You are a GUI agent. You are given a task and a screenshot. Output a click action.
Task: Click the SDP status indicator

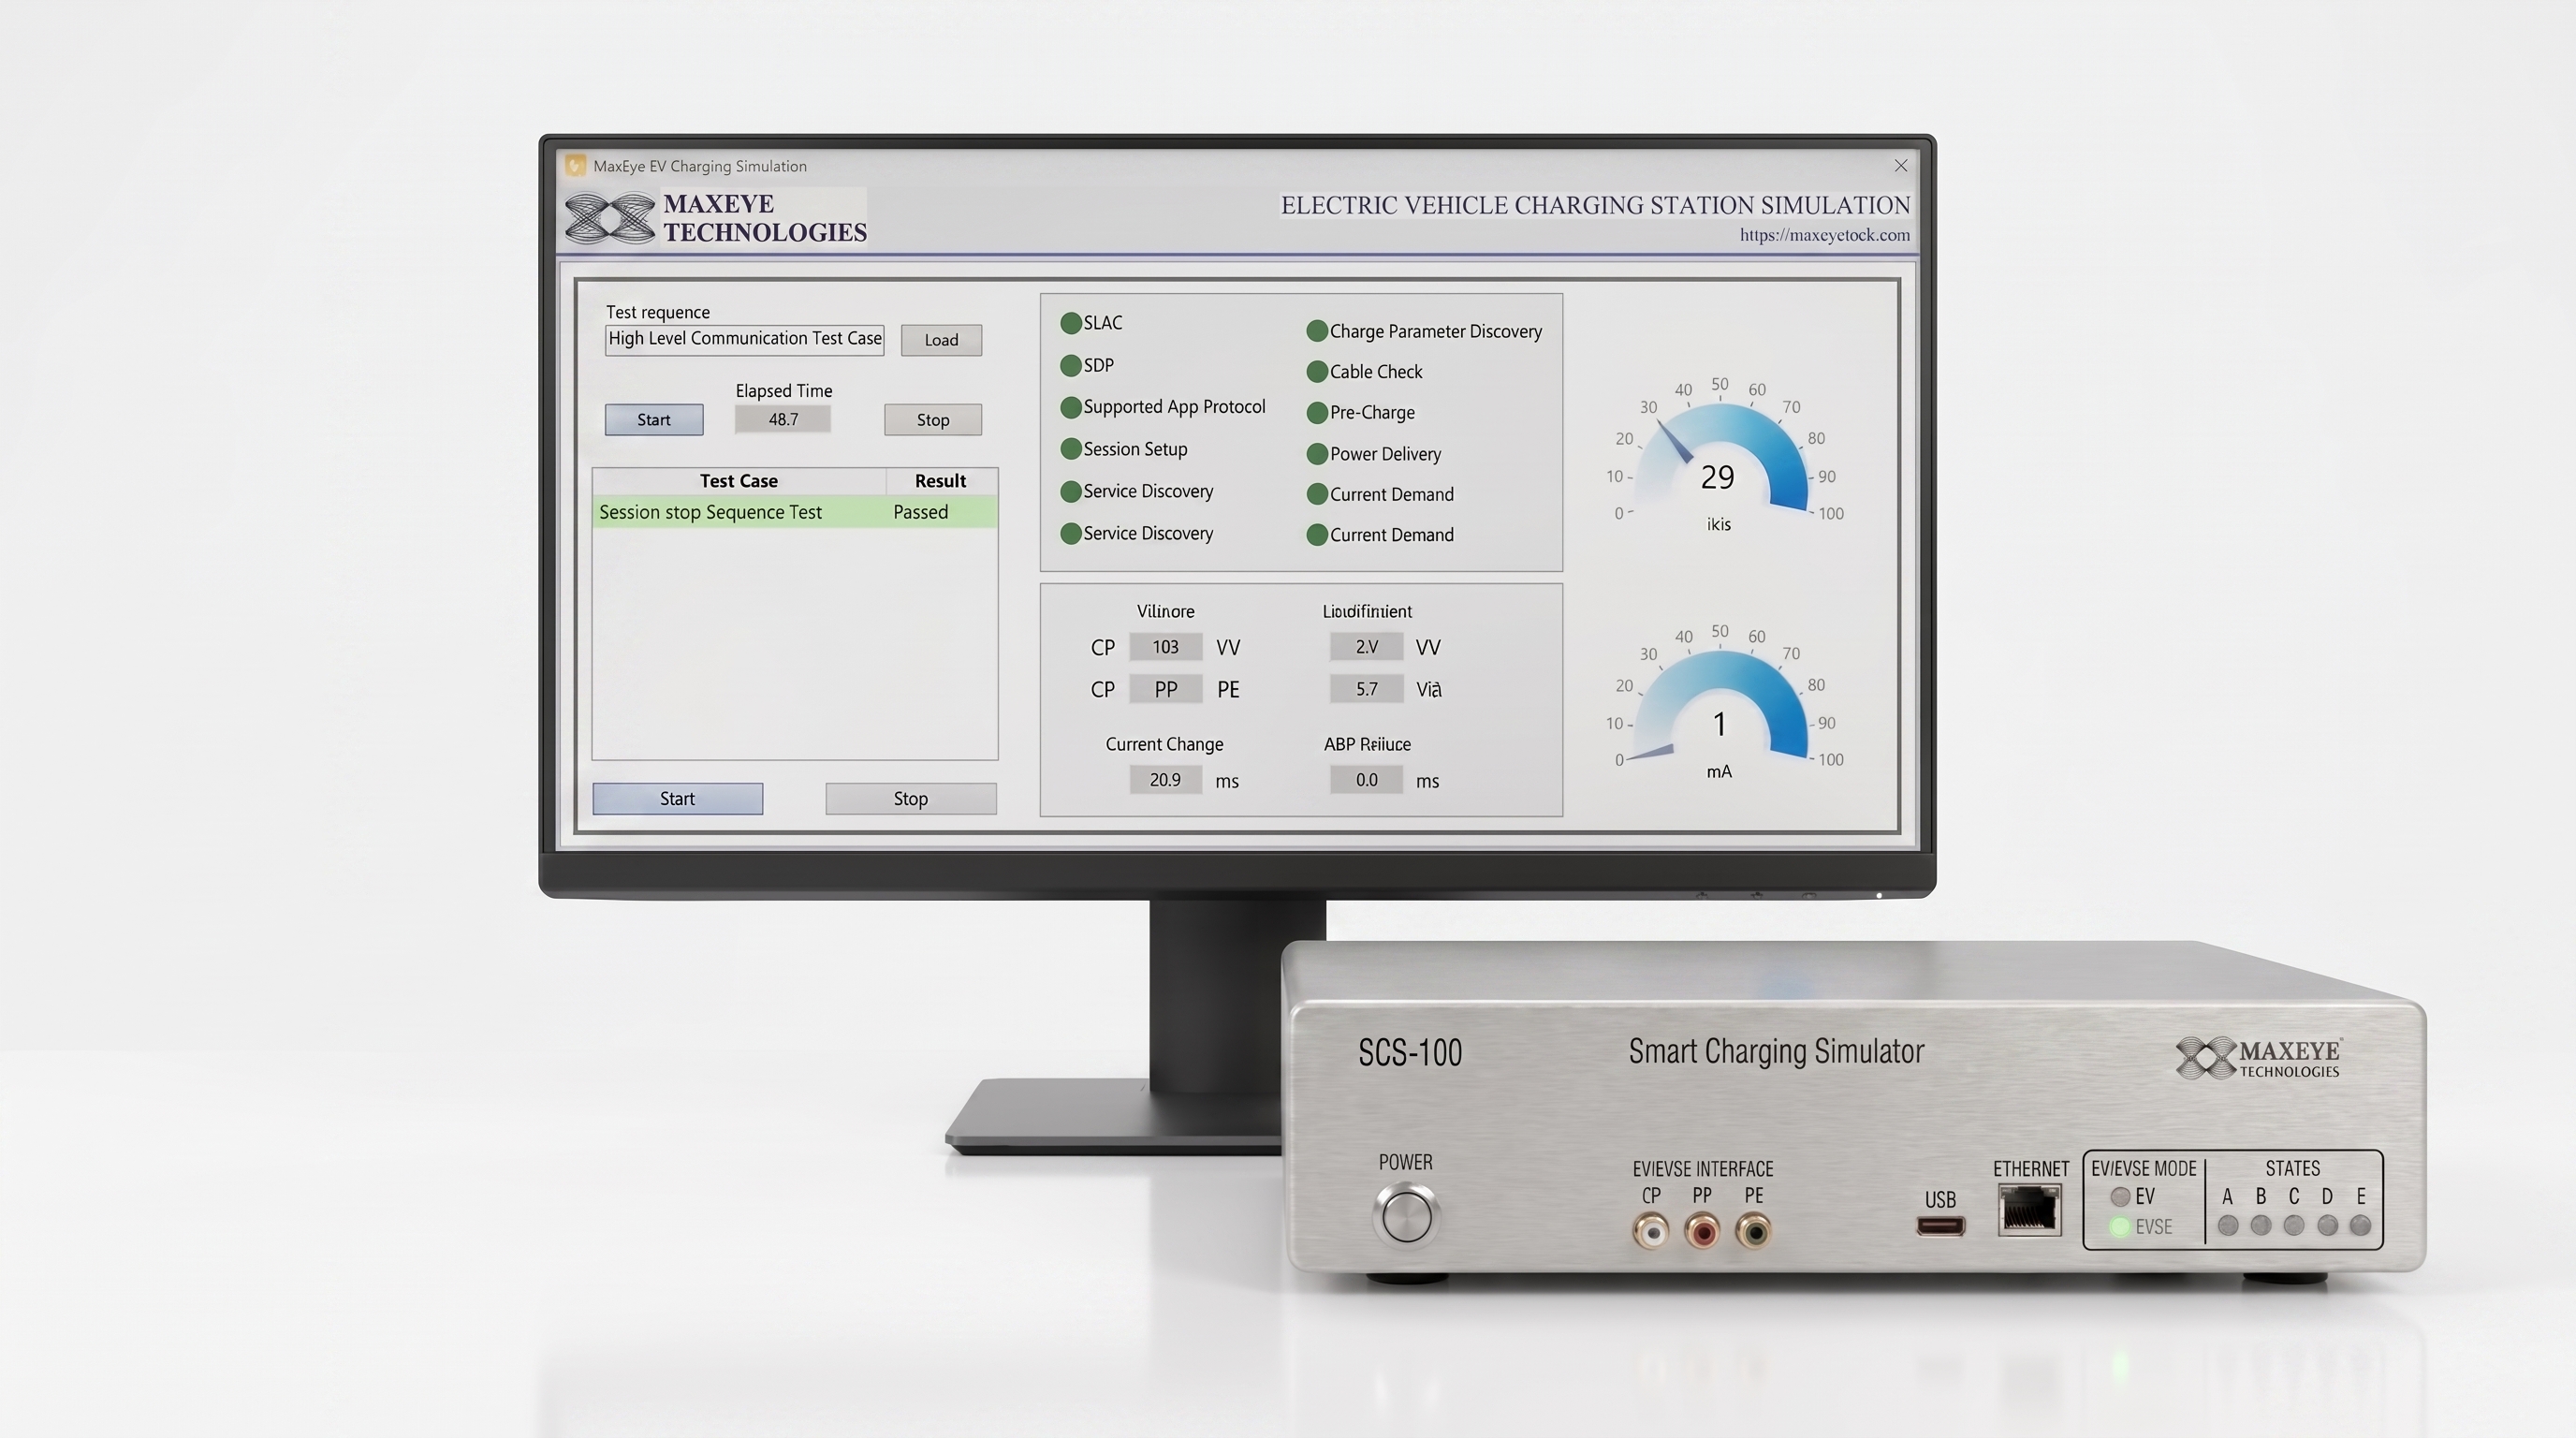pyautogui.click(x=1071, y=366)
